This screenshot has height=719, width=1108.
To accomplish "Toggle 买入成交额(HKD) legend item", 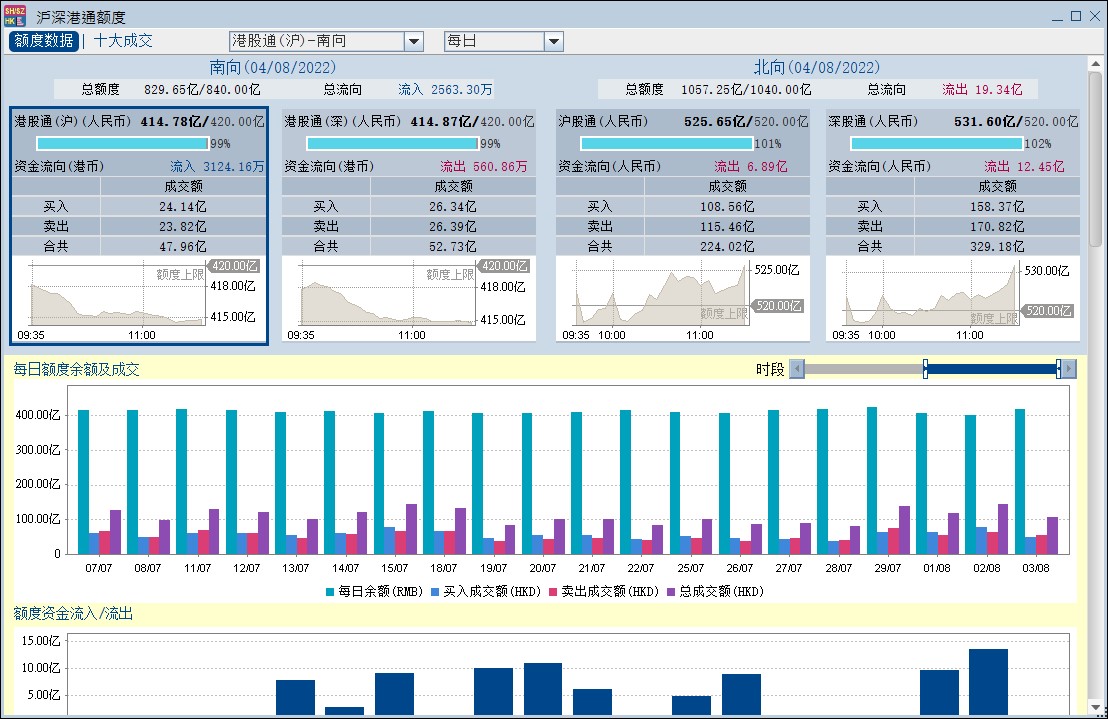I will (x=486, y=591).
